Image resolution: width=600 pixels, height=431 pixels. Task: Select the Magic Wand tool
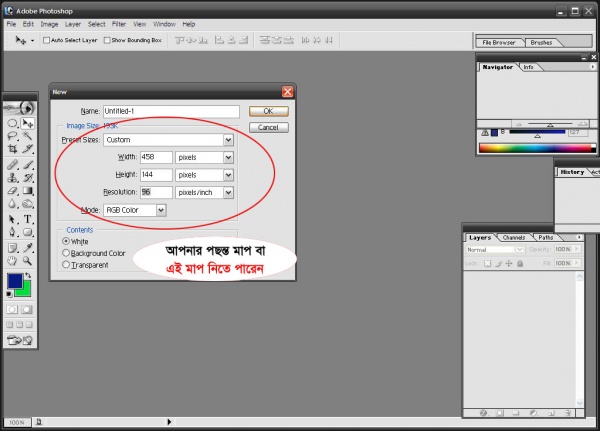click(27, 136)
